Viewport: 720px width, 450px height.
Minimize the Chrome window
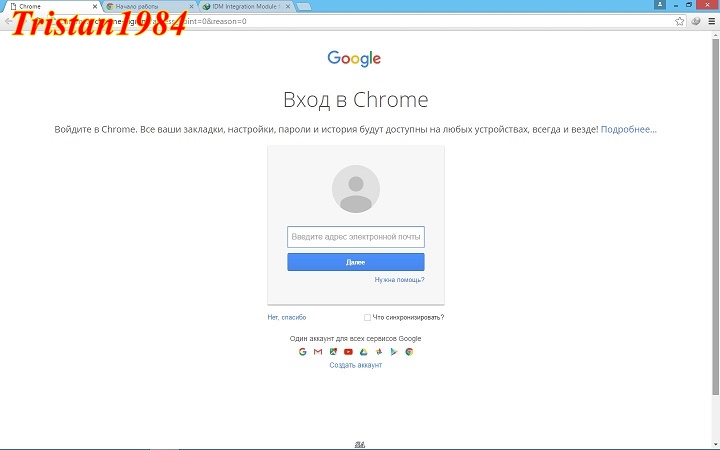[676, 5]
